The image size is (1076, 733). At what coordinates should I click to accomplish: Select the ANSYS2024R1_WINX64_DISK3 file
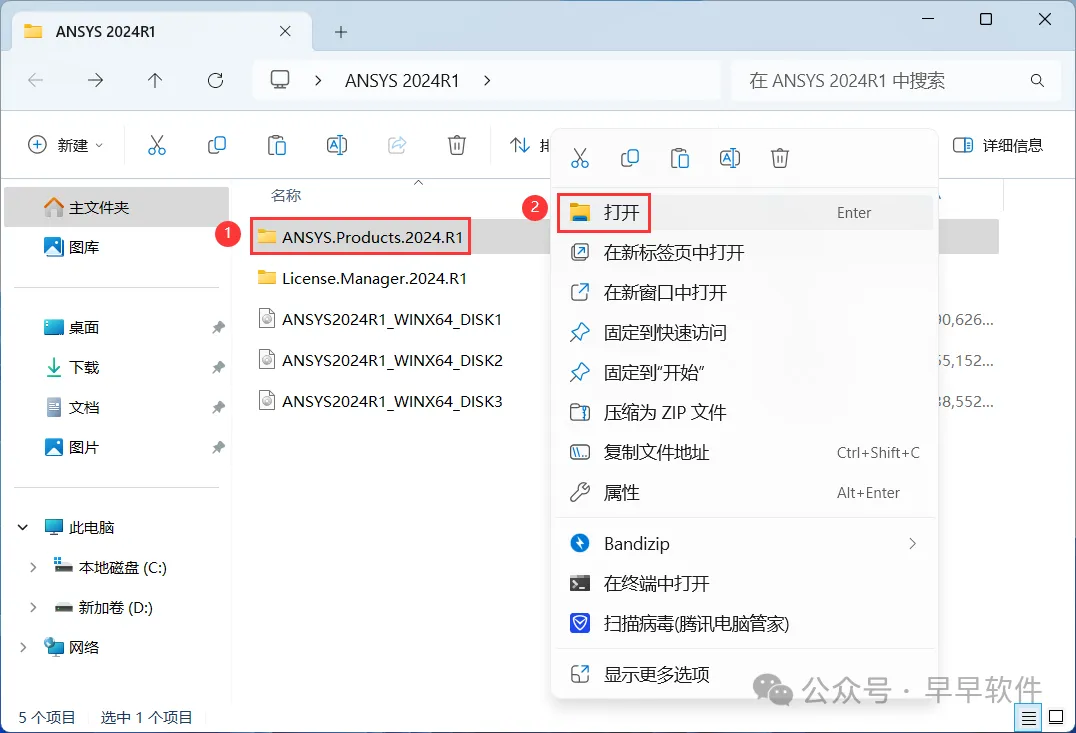pos(380,401)
